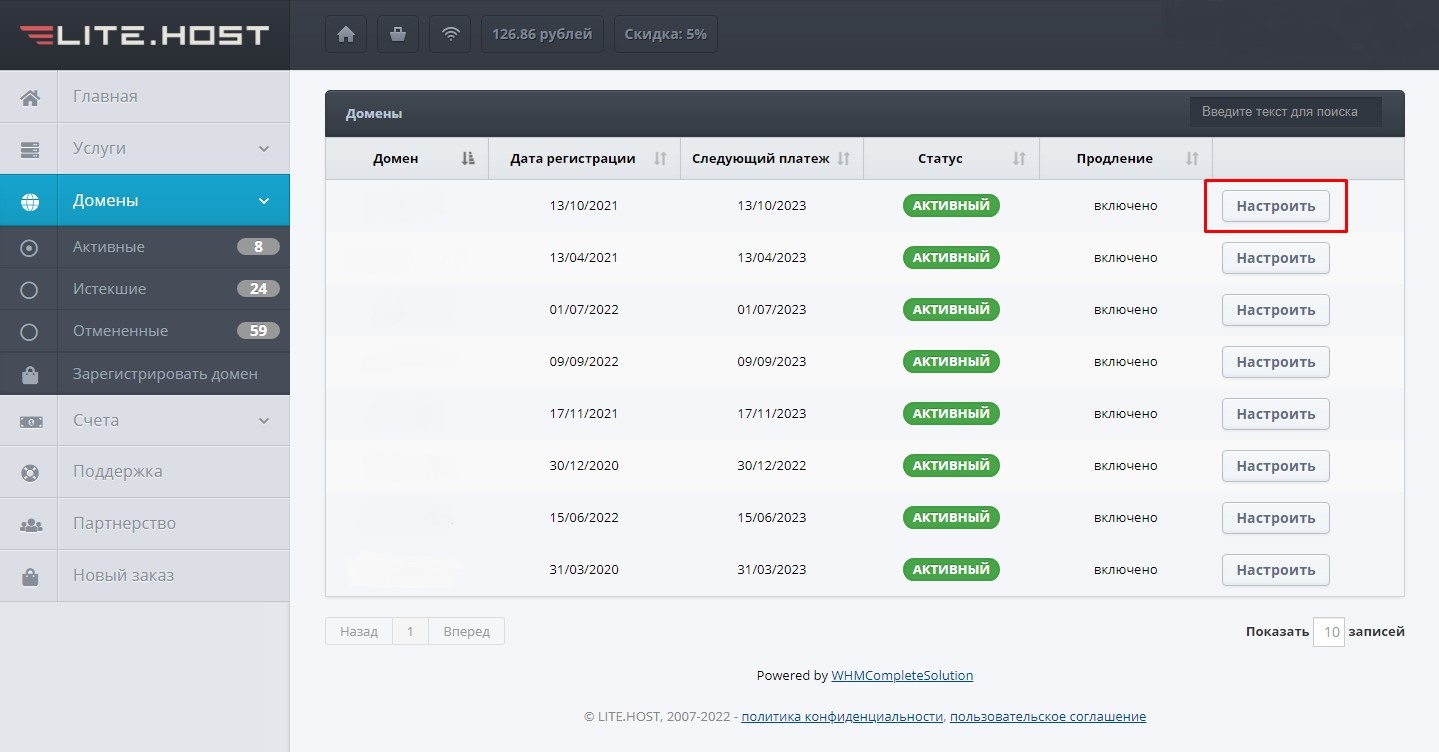Click next payment date 31/03/2023
Image resolution: width=1439 pixels, height=752 pixels.
[x=771, y=570]
